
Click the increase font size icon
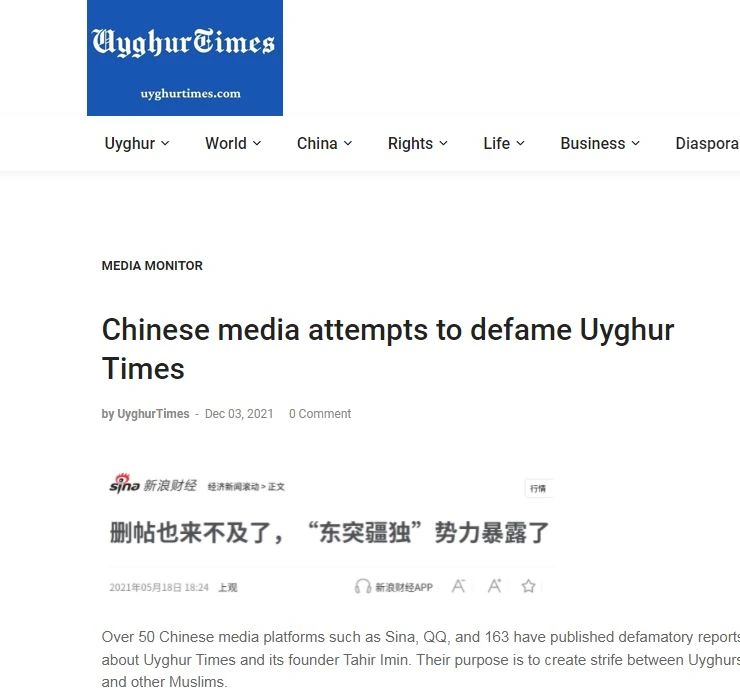click(x=494, y=586)
